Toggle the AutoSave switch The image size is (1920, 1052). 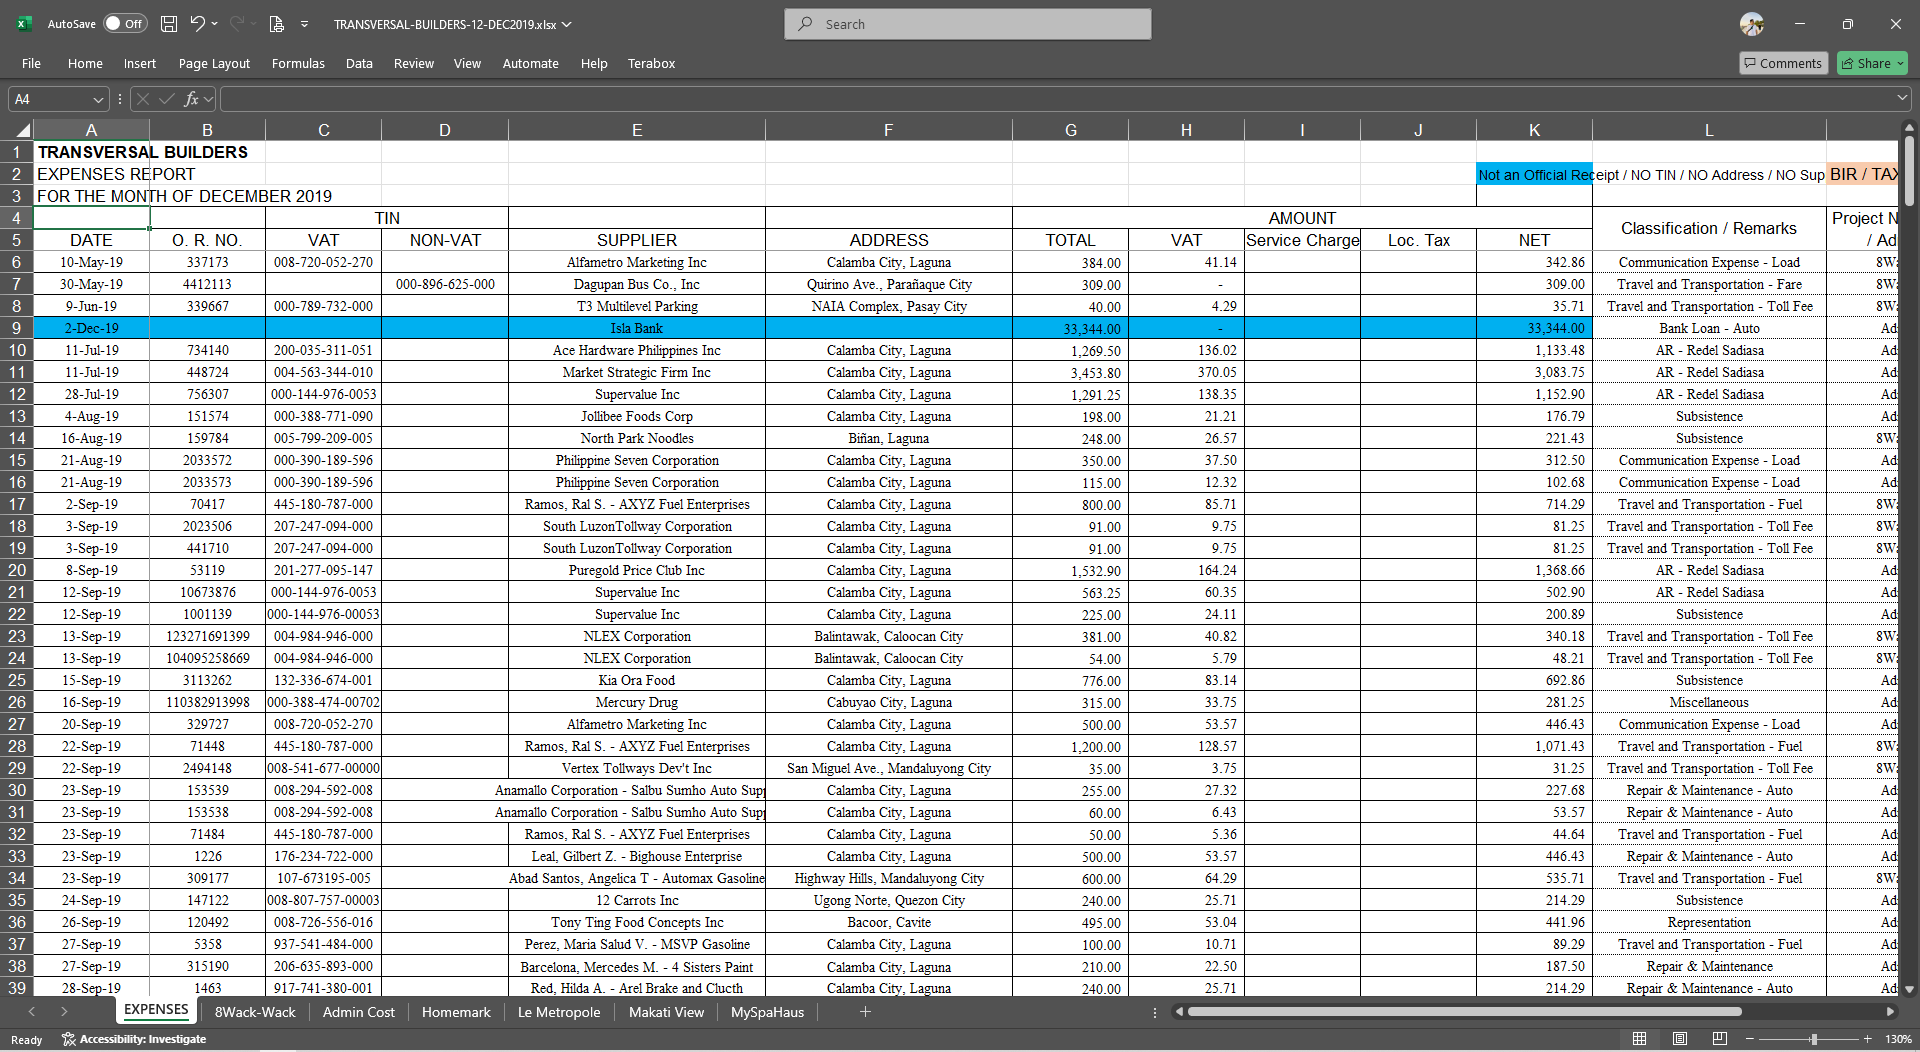pos(125,24)
